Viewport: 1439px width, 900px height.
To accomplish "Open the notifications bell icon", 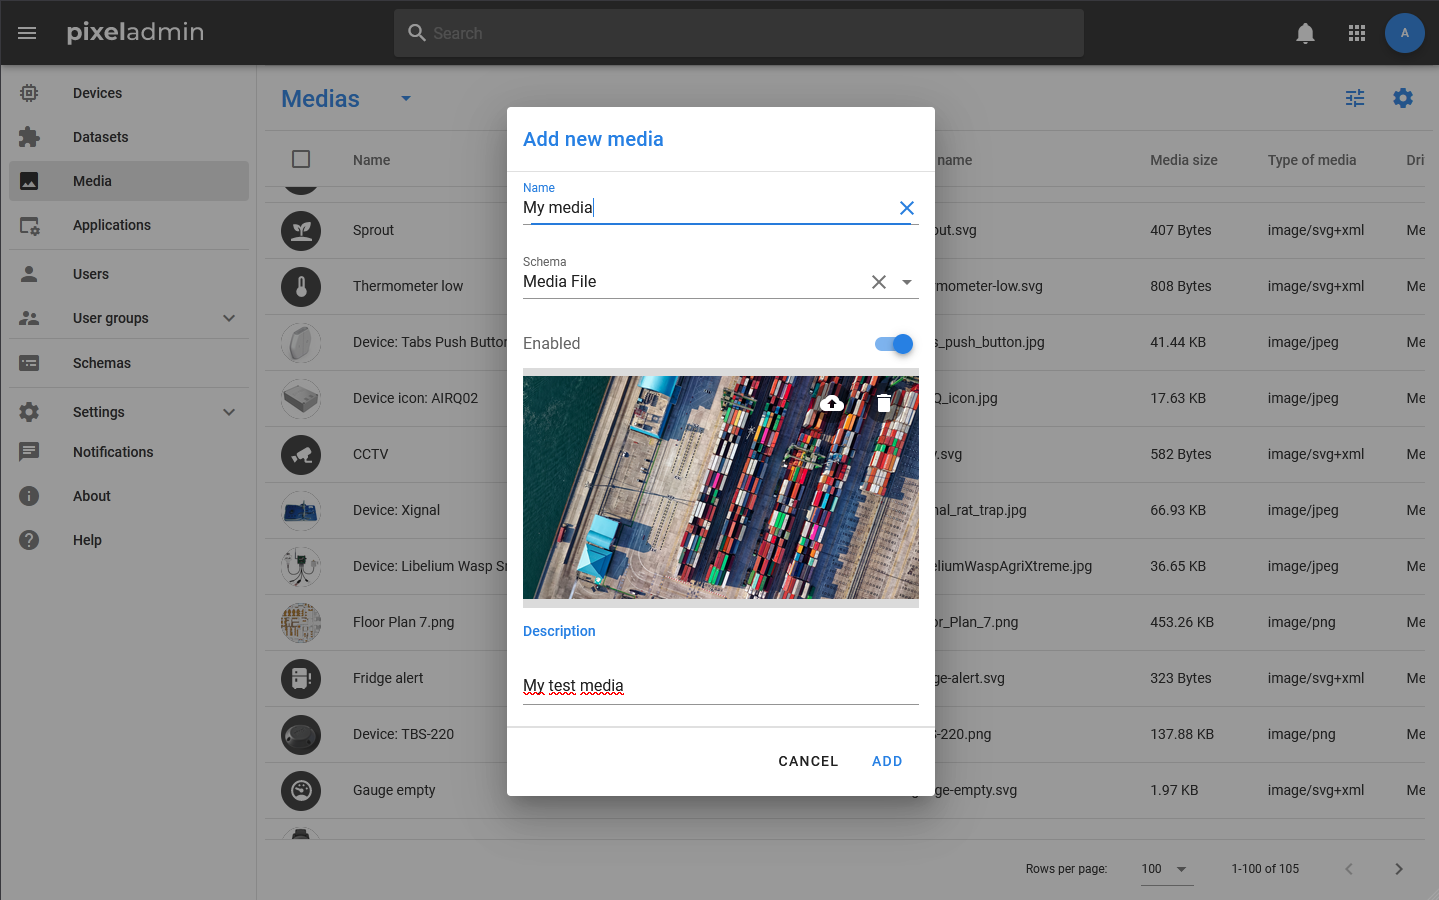I will 1305,33.
